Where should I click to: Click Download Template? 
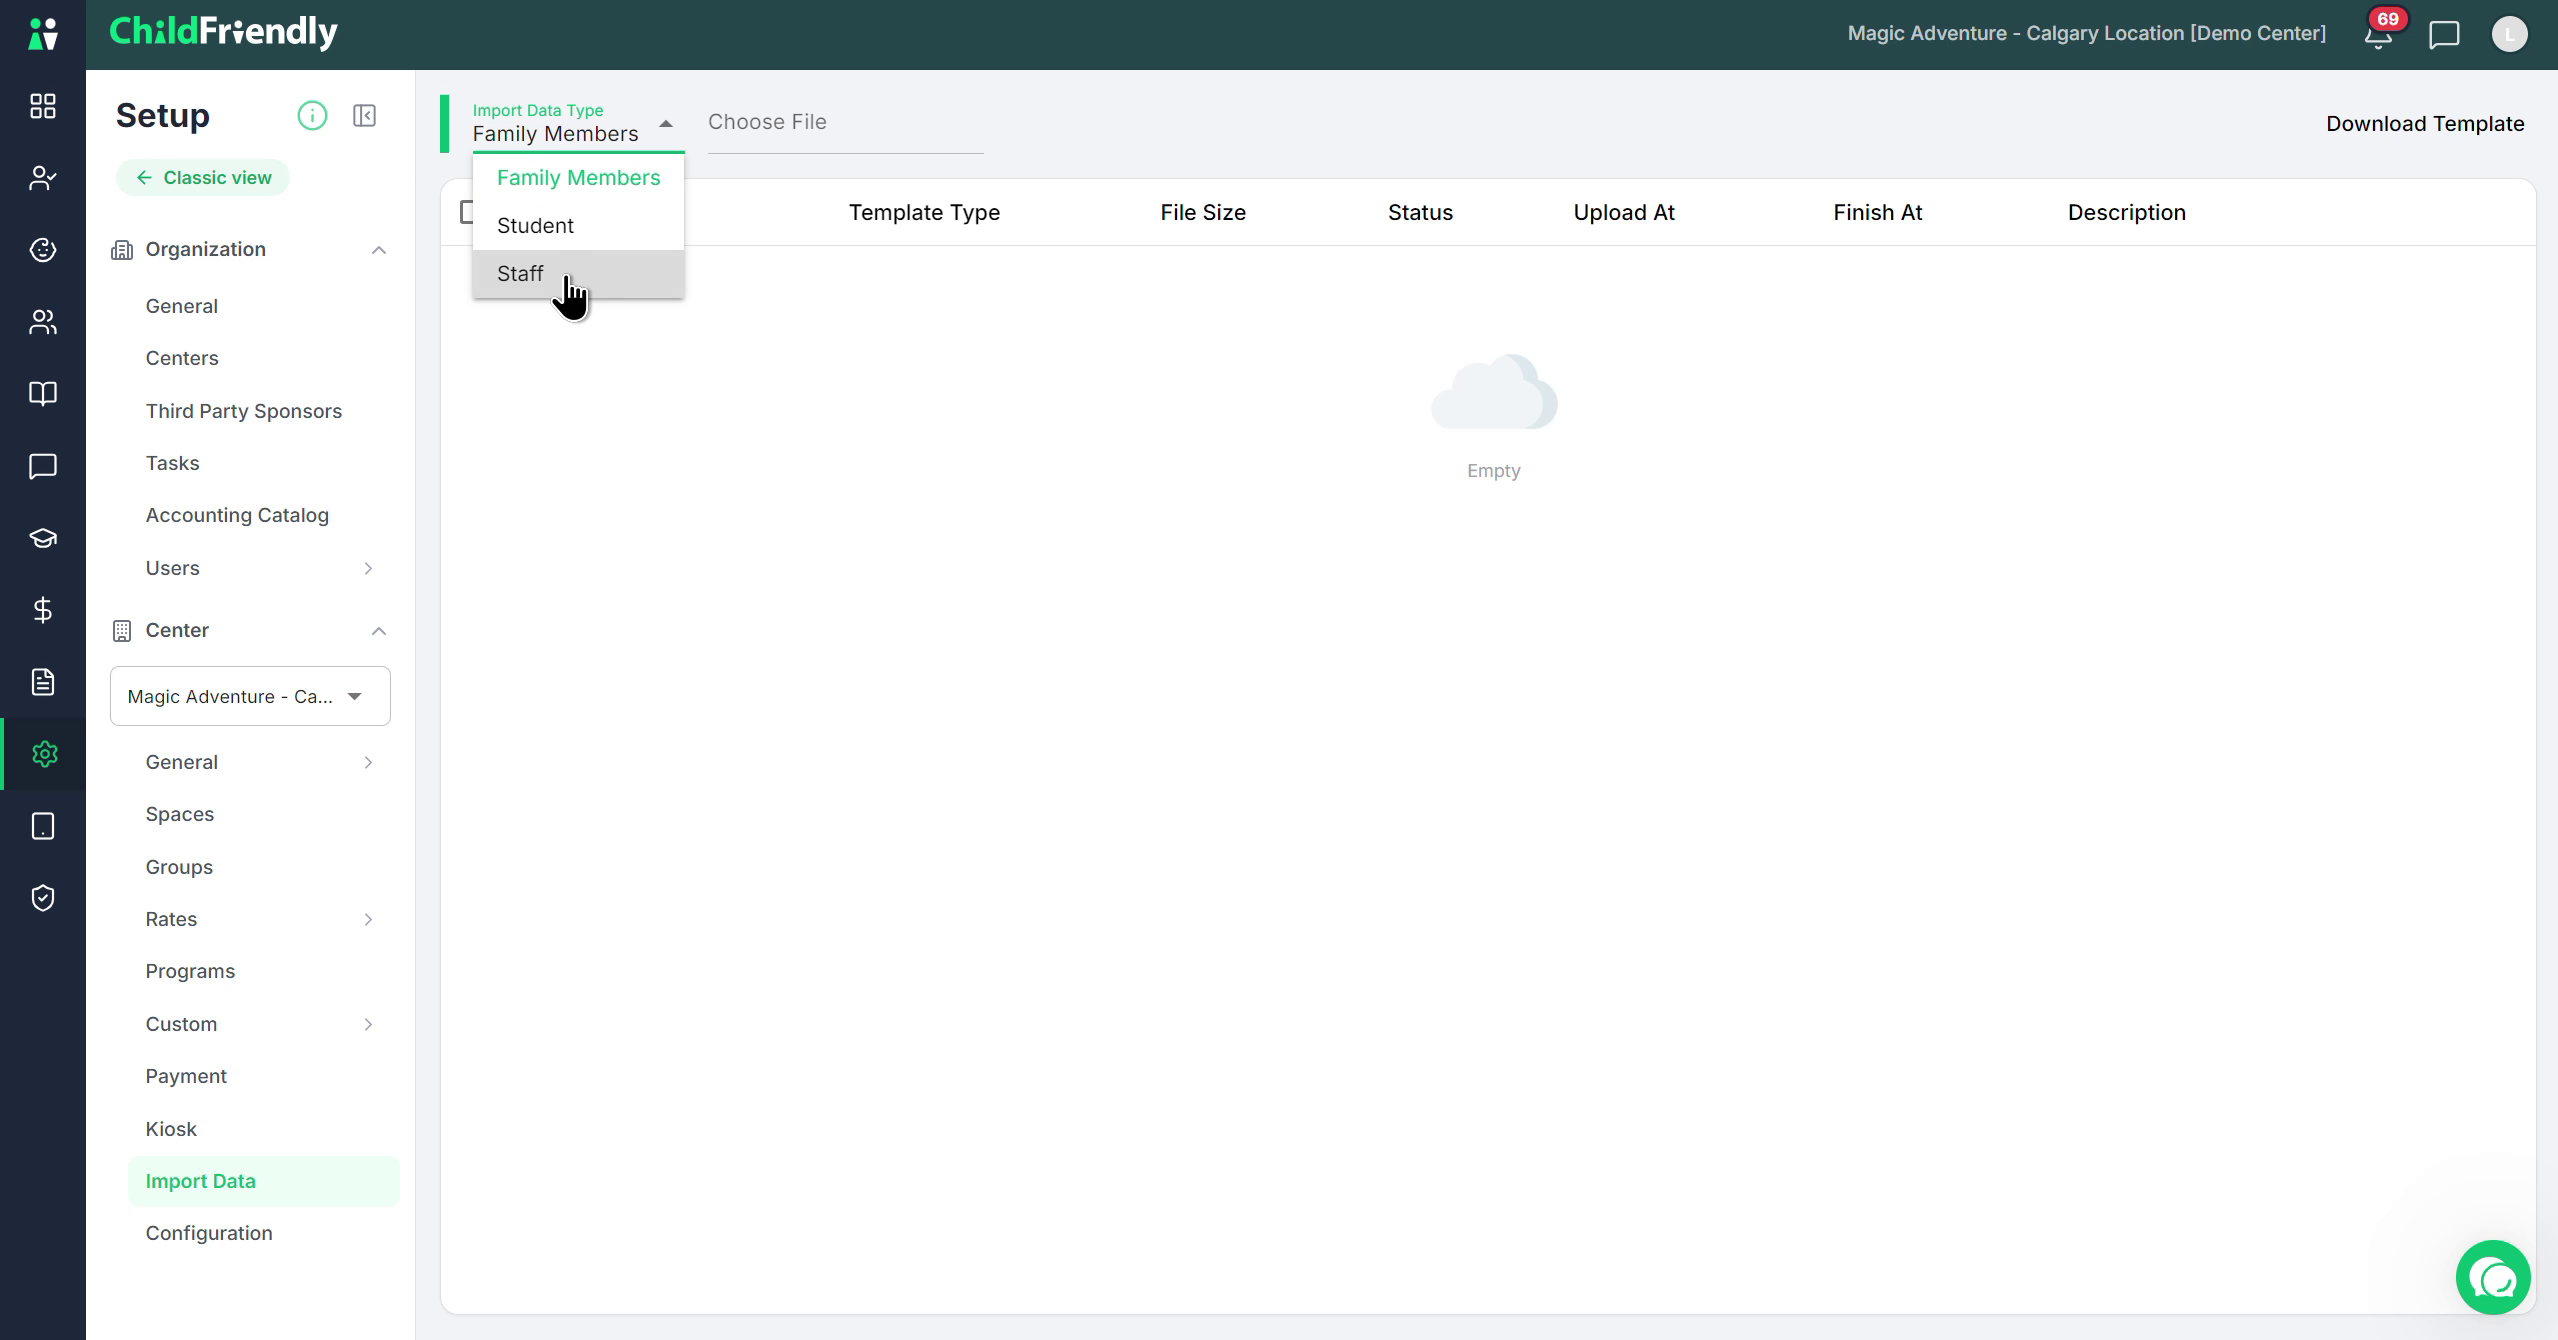(2425, 124)
